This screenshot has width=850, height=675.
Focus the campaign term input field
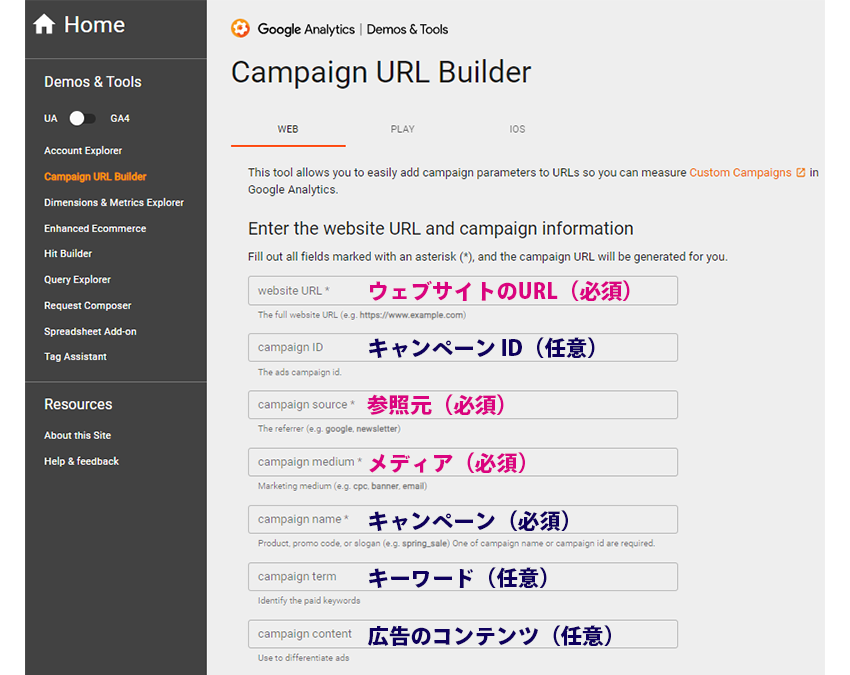463,576
